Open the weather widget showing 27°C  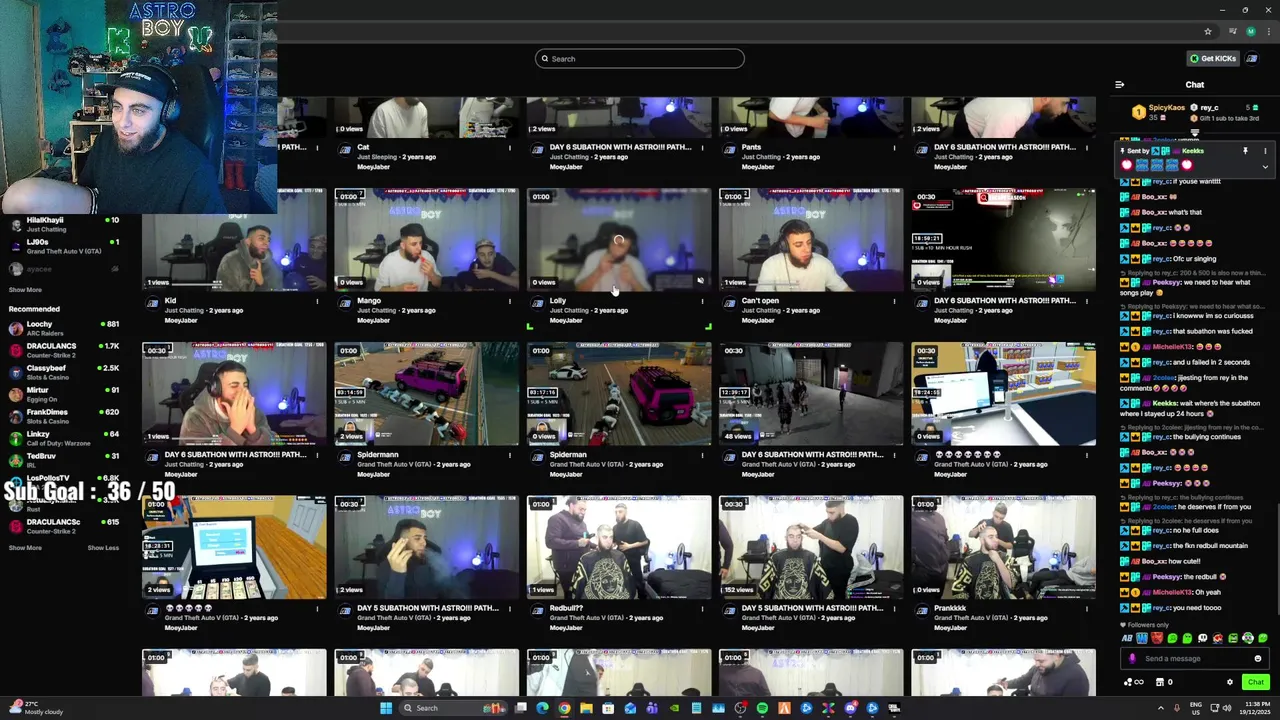[38, 708]
